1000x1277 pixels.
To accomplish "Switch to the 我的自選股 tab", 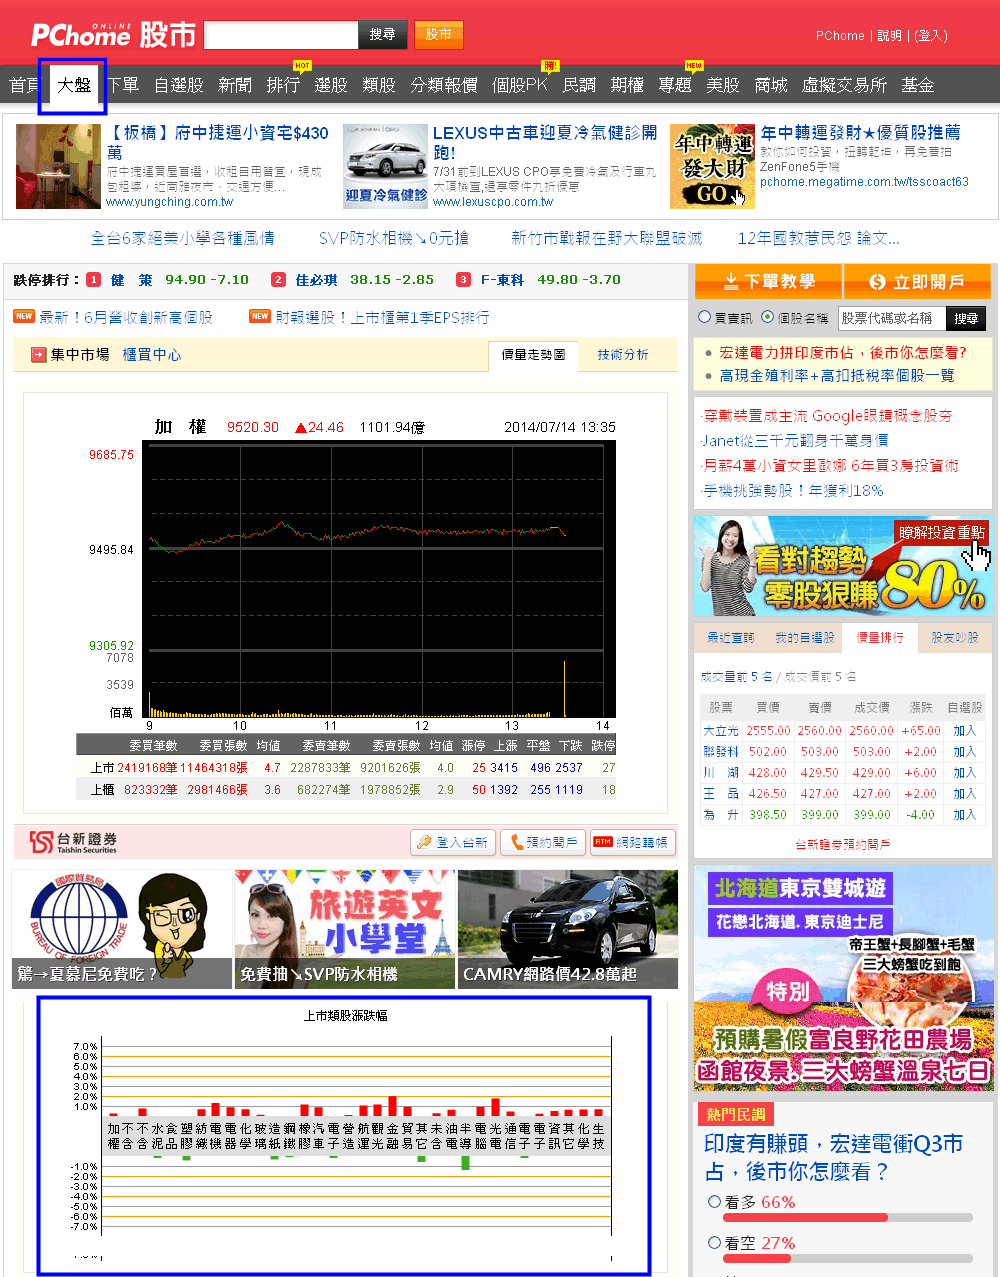I will click(x=804, y=637).
